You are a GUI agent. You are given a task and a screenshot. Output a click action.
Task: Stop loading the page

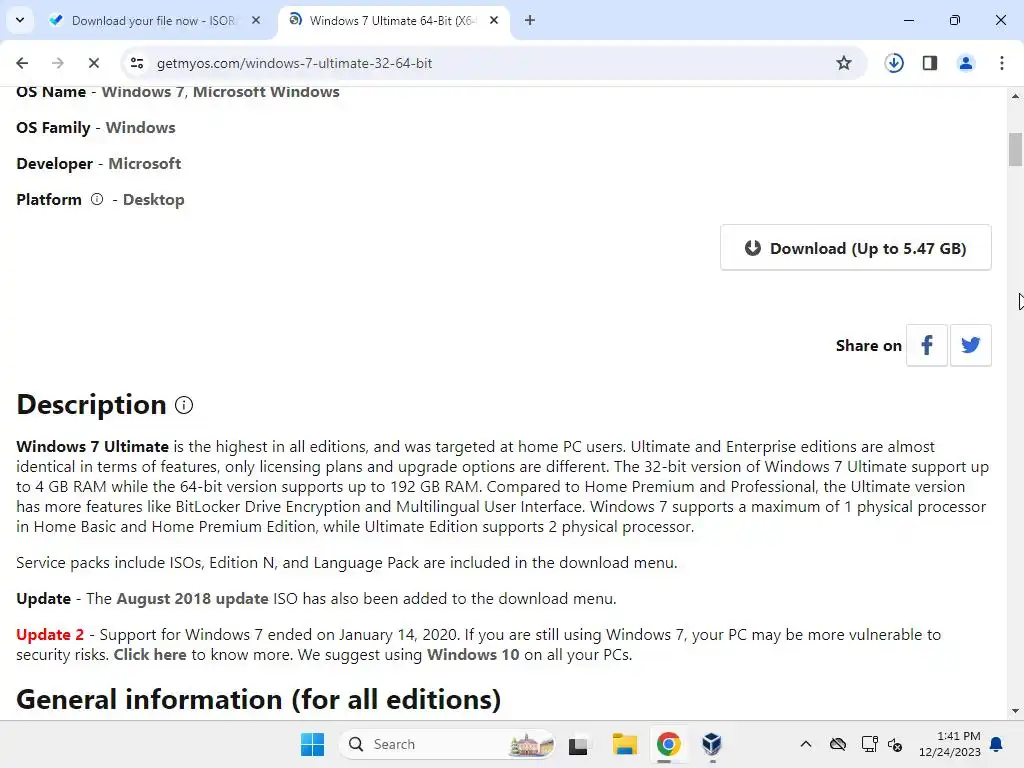(93, 63)
